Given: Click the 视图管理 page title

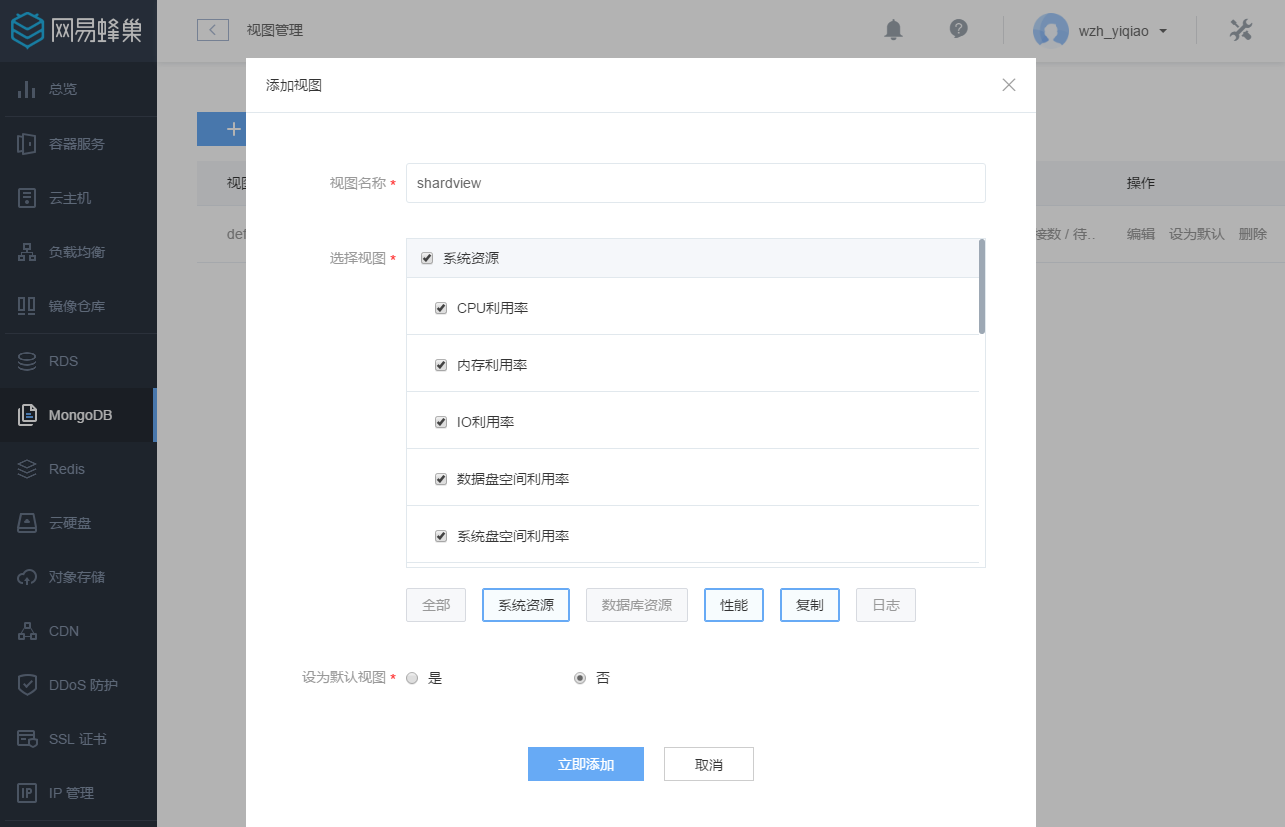Looking at the screenshot, I should [x=275, y=30].
